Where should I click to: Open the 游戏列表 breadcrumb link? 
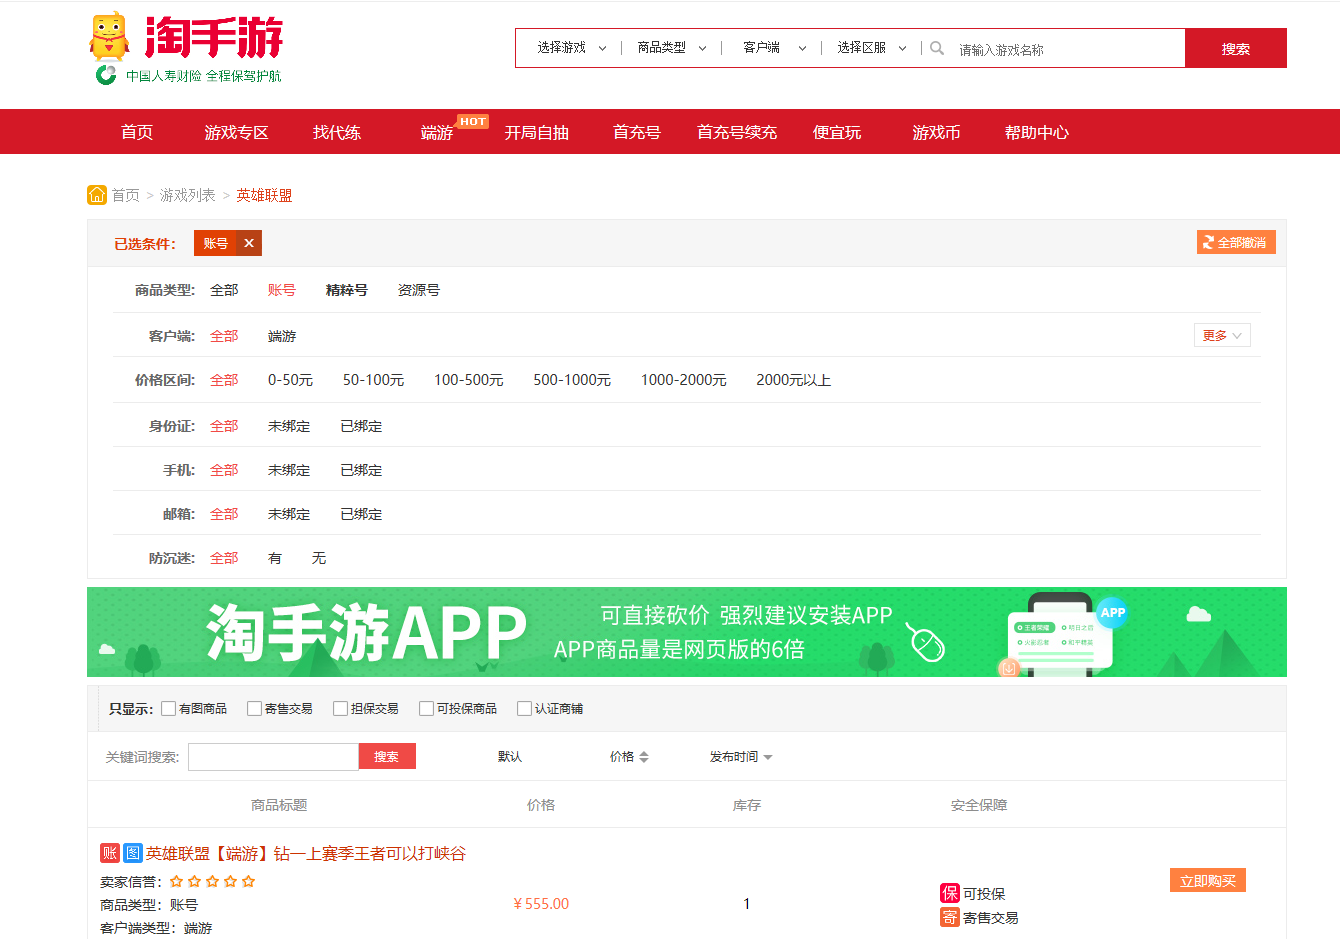188,195
